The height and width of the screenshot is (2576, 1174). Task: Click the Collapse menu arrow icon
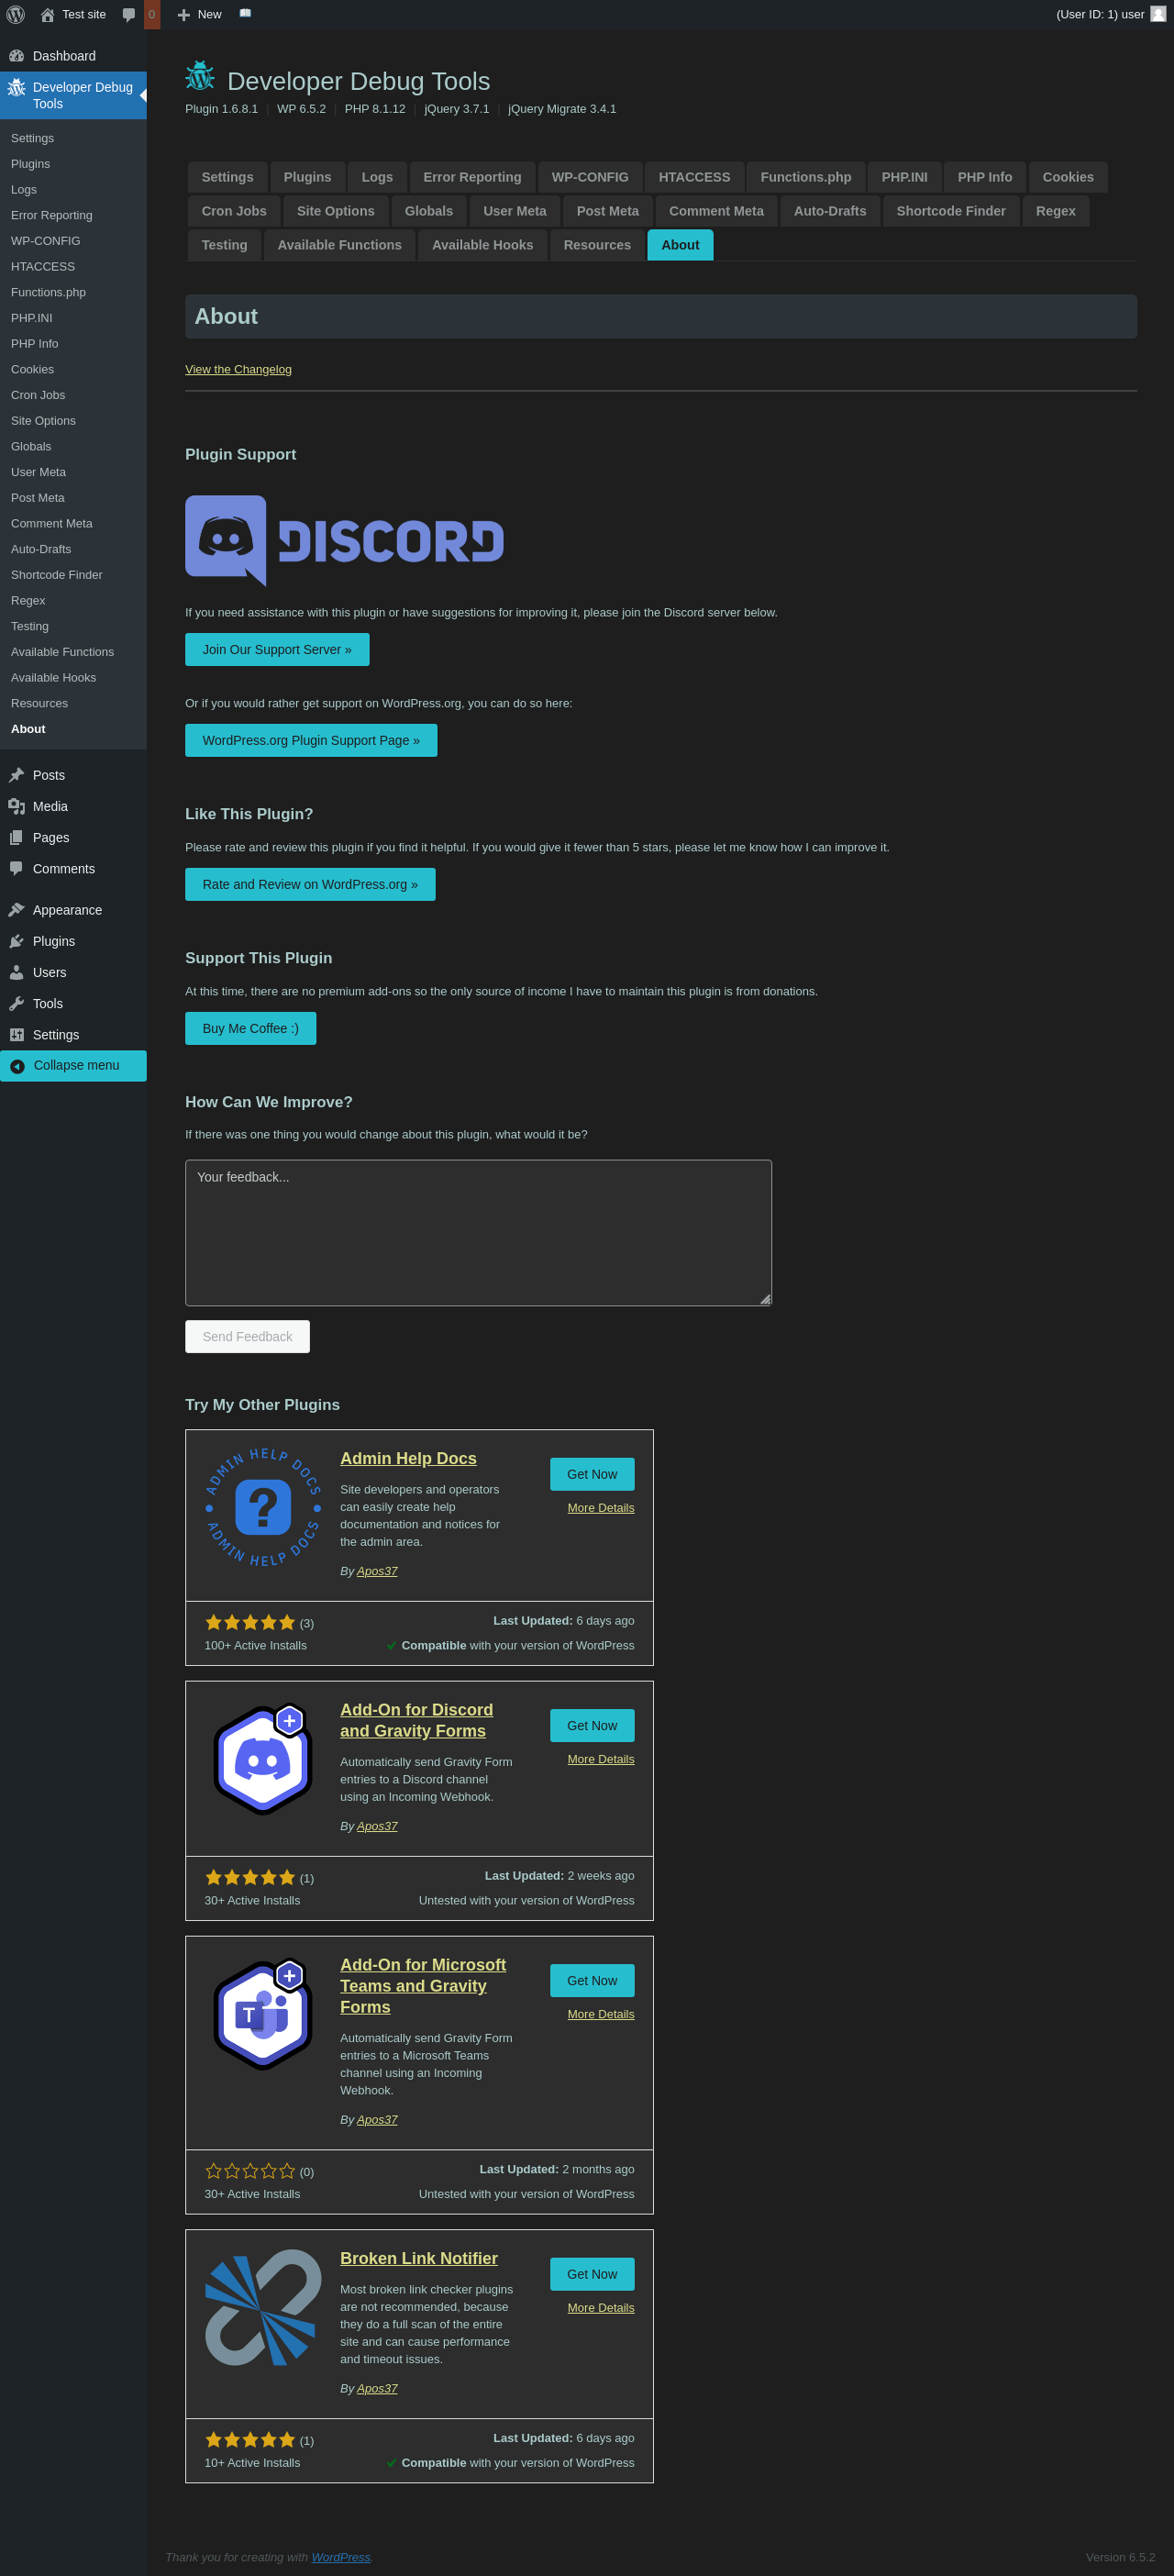[17, 1066]
